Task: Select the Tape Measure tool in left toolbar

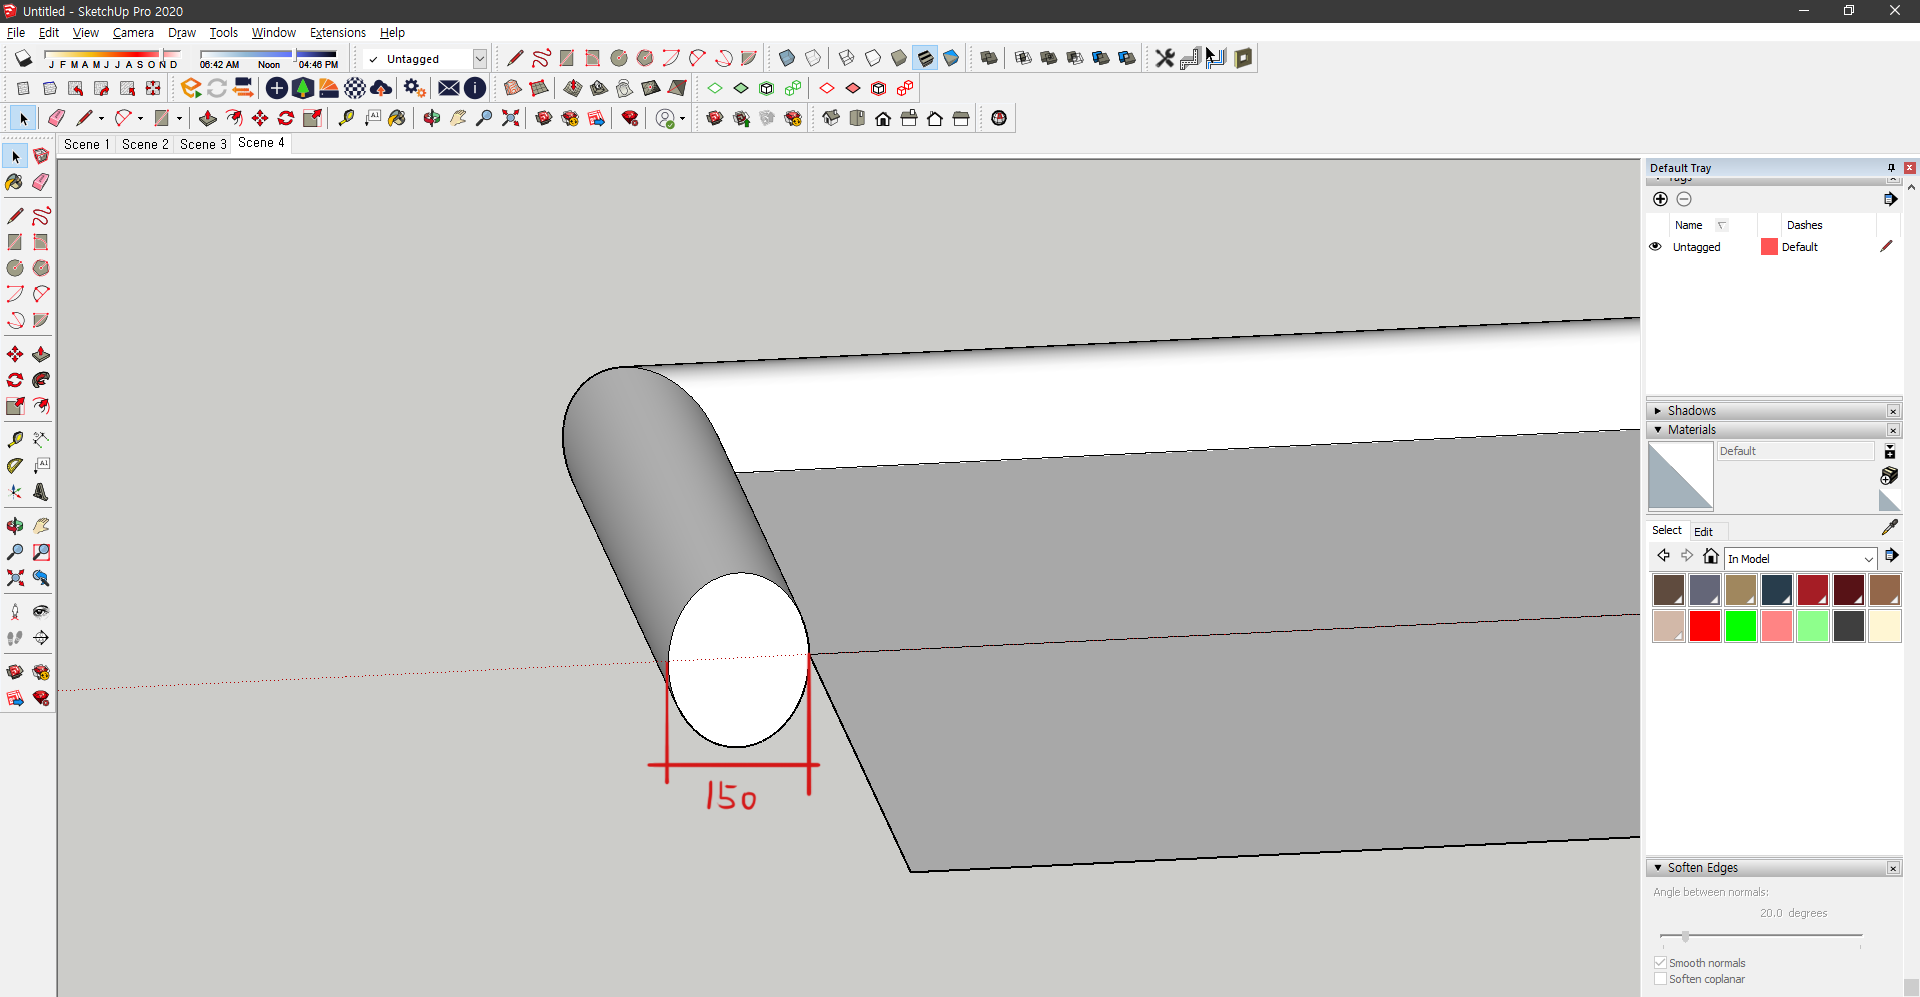Action: coord(15,439)
